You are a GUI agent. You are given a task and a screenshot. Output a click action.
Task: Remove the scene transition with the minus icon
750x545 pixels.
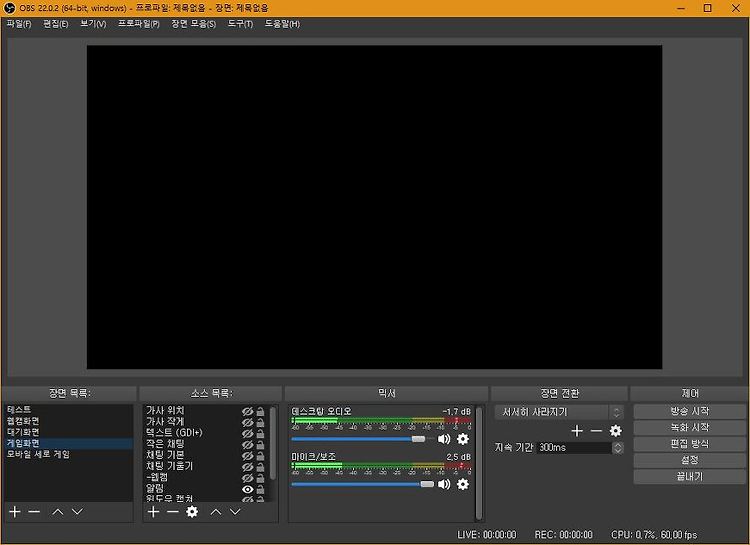pyautogui.click(x=596, y=431)
